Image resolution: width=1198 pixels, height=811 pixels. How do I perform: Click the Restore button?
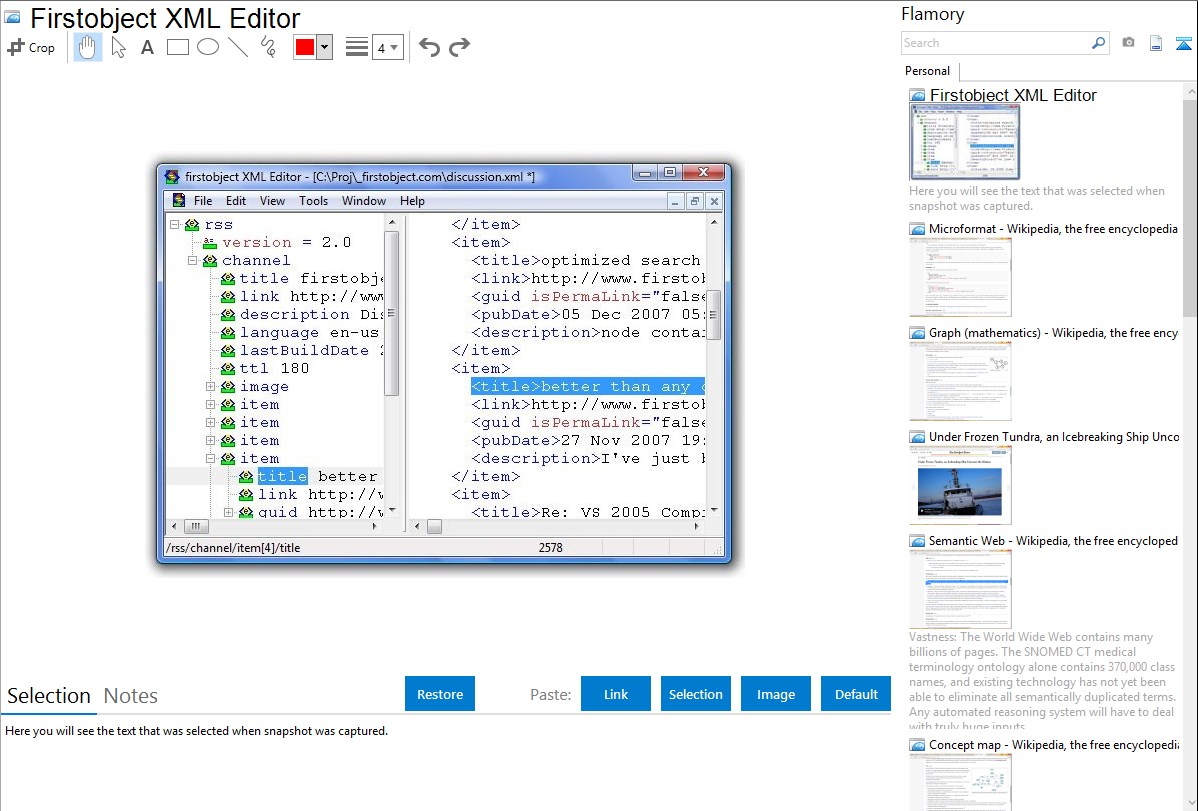(440, 694)
